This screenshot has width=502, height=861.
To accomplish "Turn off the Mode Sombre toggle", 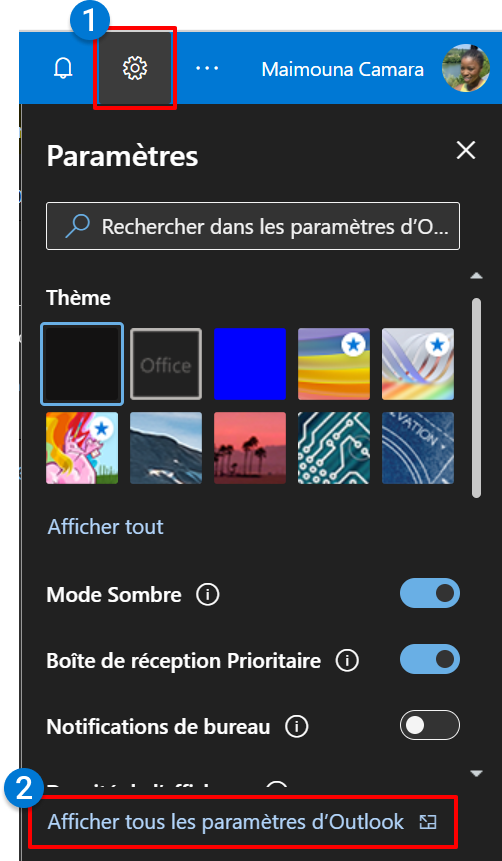I will [430, 593].
